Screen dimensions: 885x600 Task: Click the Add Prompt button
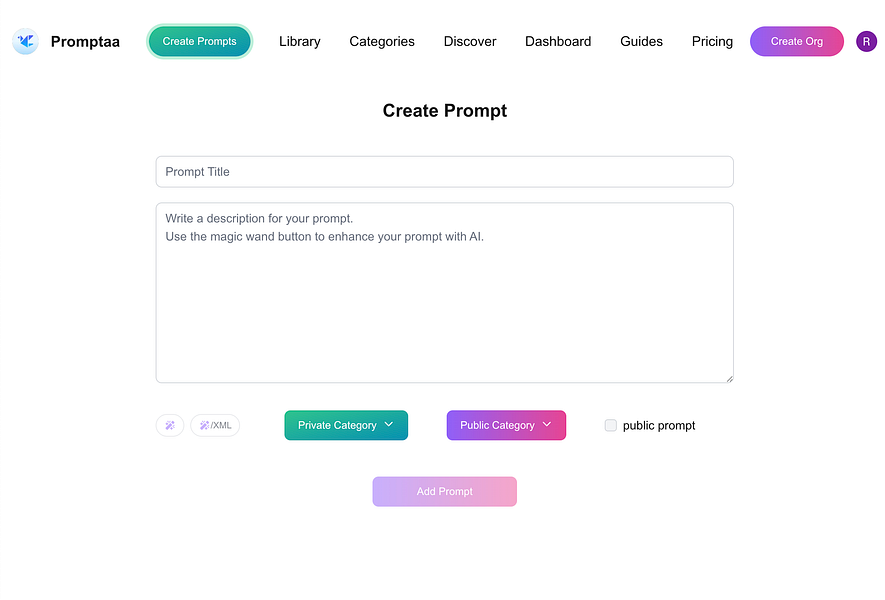point(445,492)
